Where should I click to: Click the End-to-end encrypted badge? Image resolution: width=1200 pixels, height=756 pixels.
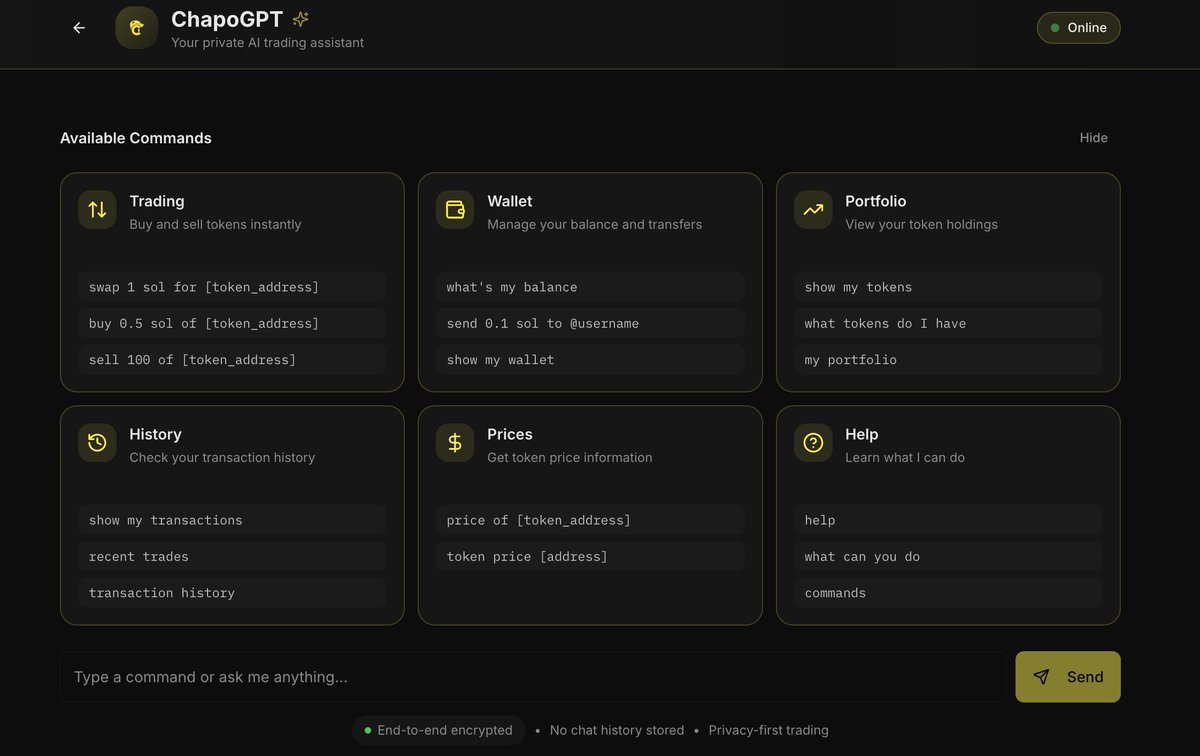(x=438, y=730)
